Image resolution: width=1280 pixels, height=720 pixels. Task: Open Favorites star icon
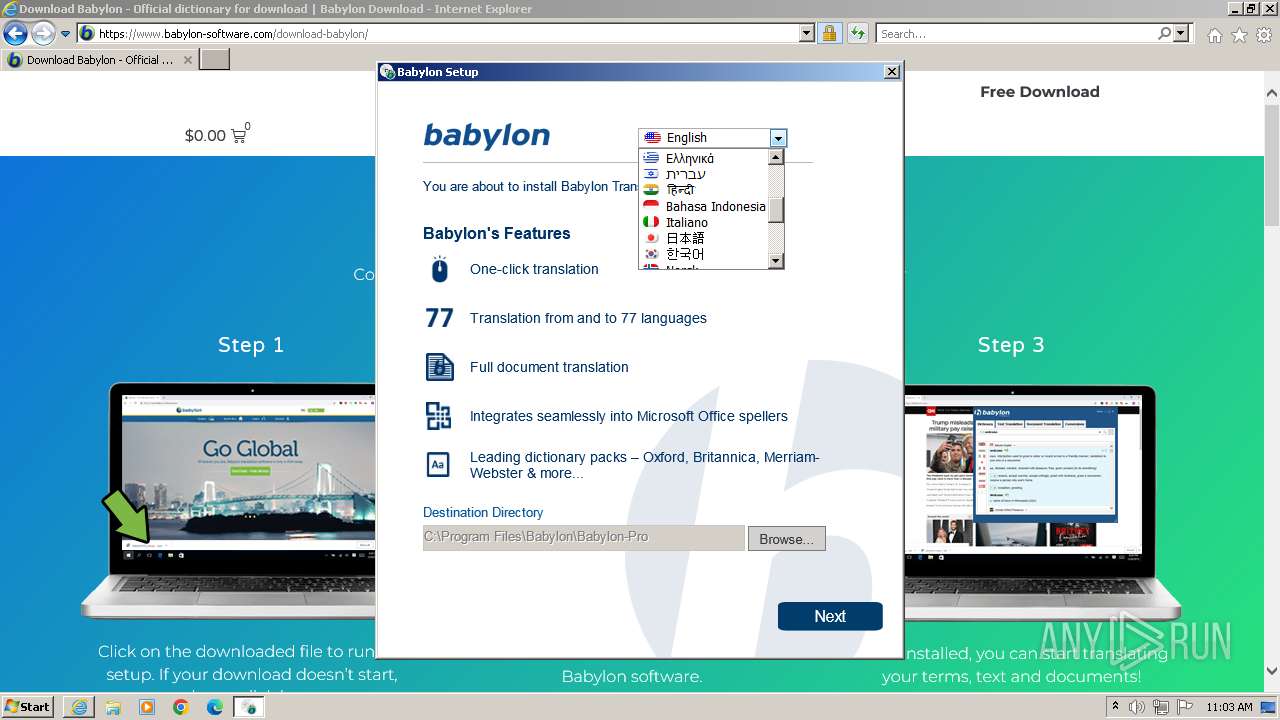1239,35
